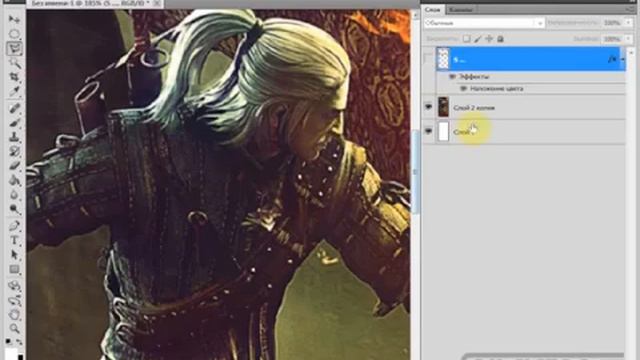This screenshot has width=640, height=360.
Task: Select the Crop tool
Action: tap(14, 77)
